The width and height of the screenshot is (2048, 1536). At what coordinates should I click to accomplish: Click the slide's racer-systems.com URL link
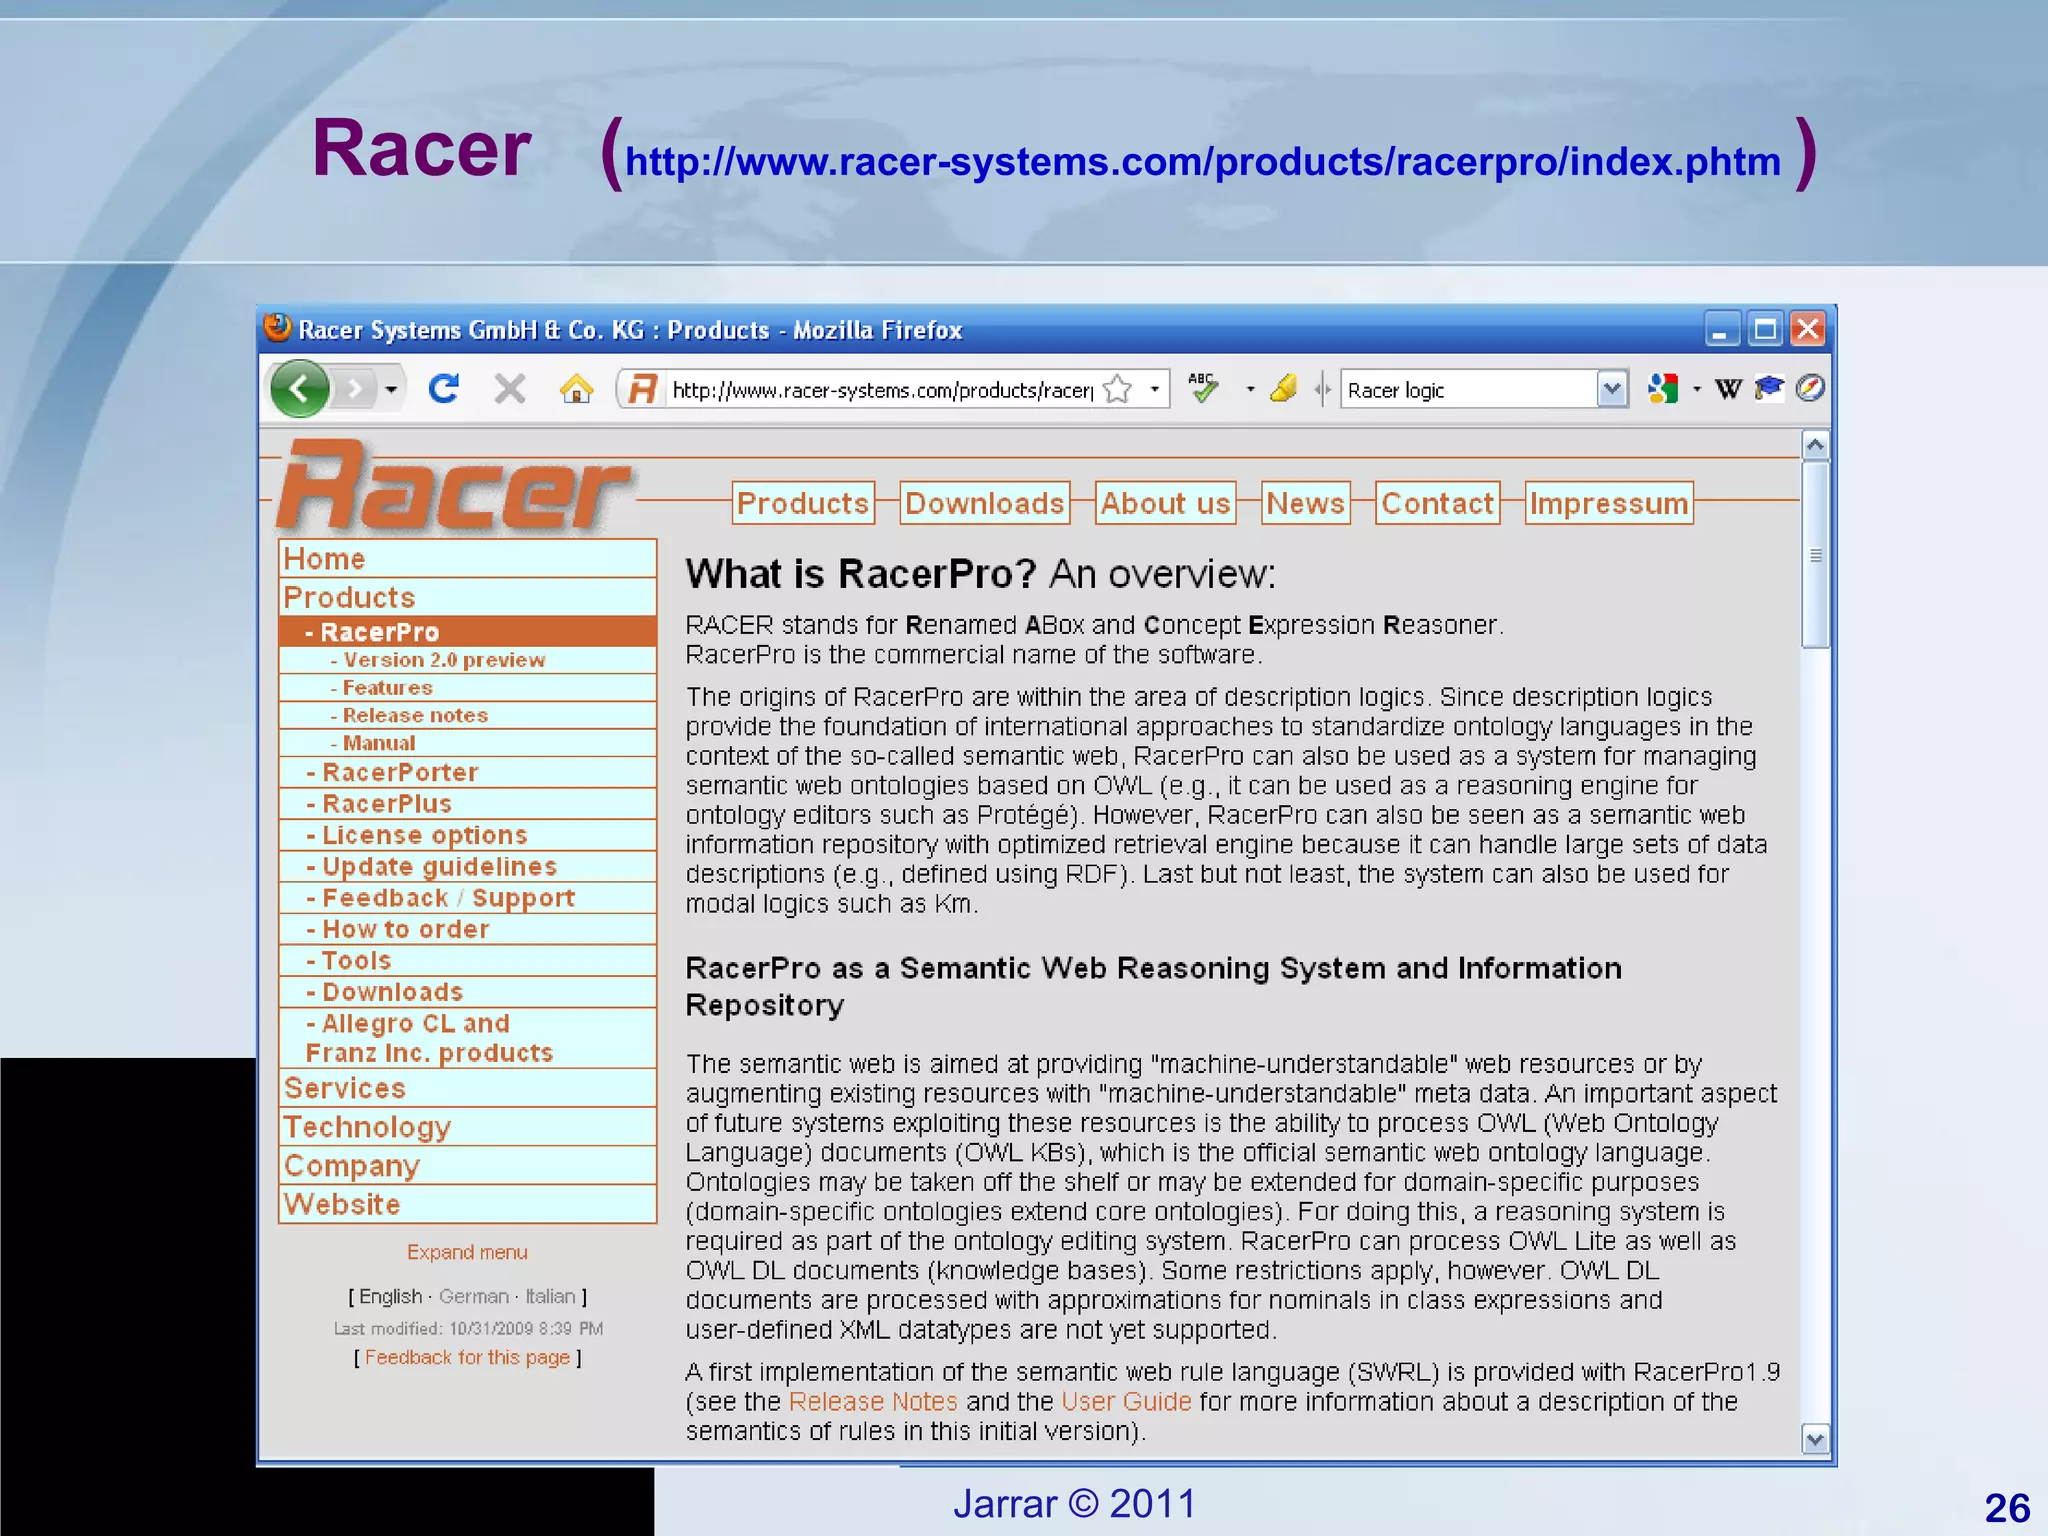1203,162
